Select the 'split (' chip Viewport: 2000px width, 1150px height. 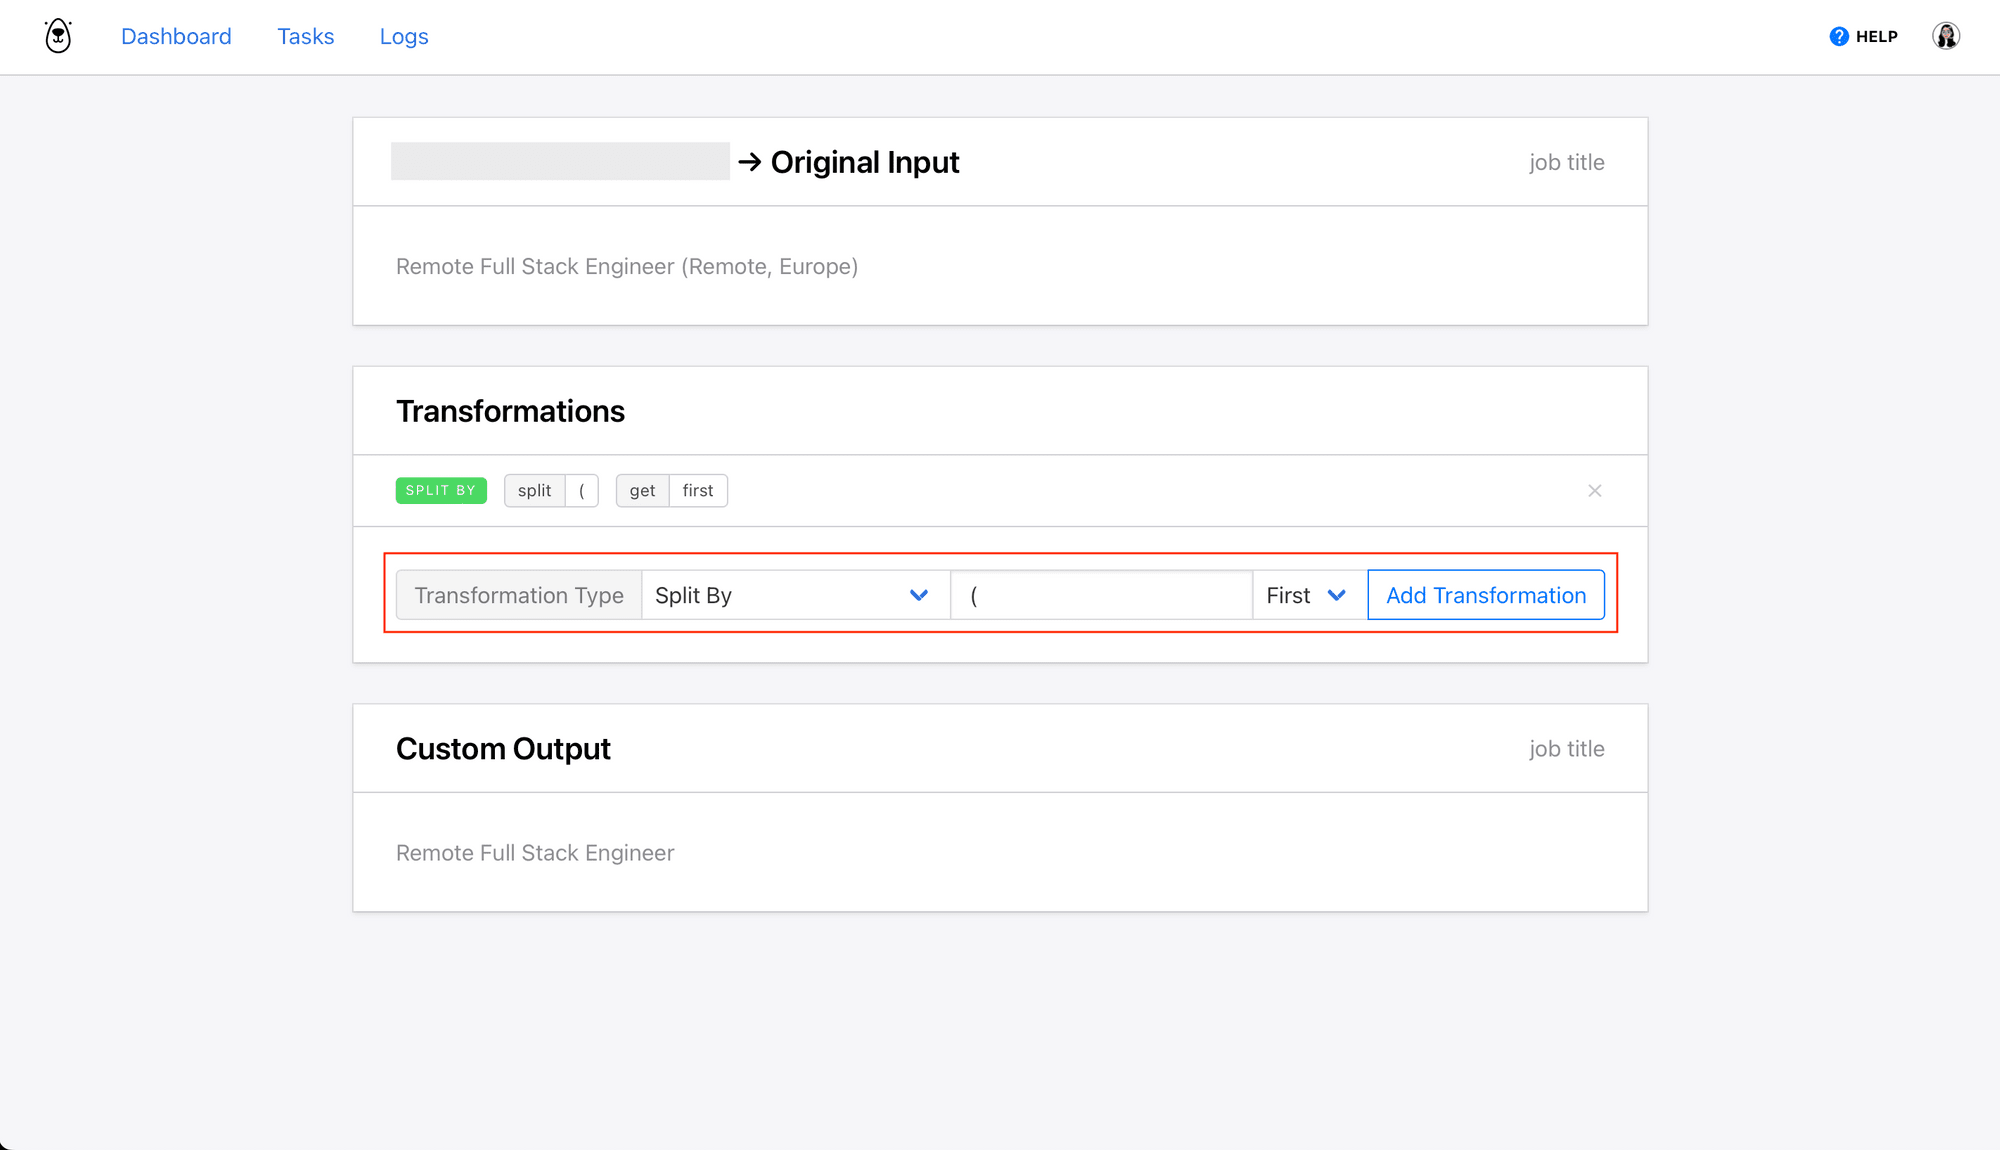551,490
